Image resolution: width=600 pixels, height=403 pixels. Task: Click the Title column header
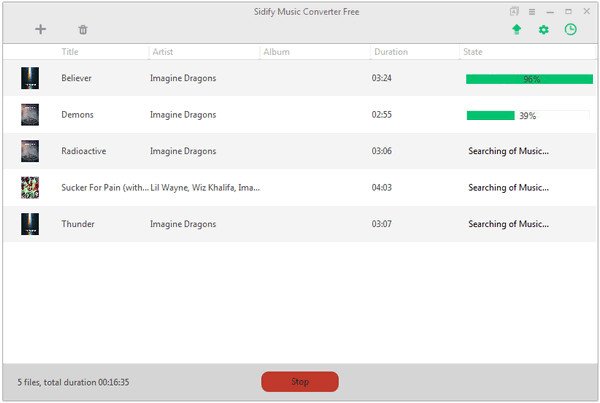[70, 52]
